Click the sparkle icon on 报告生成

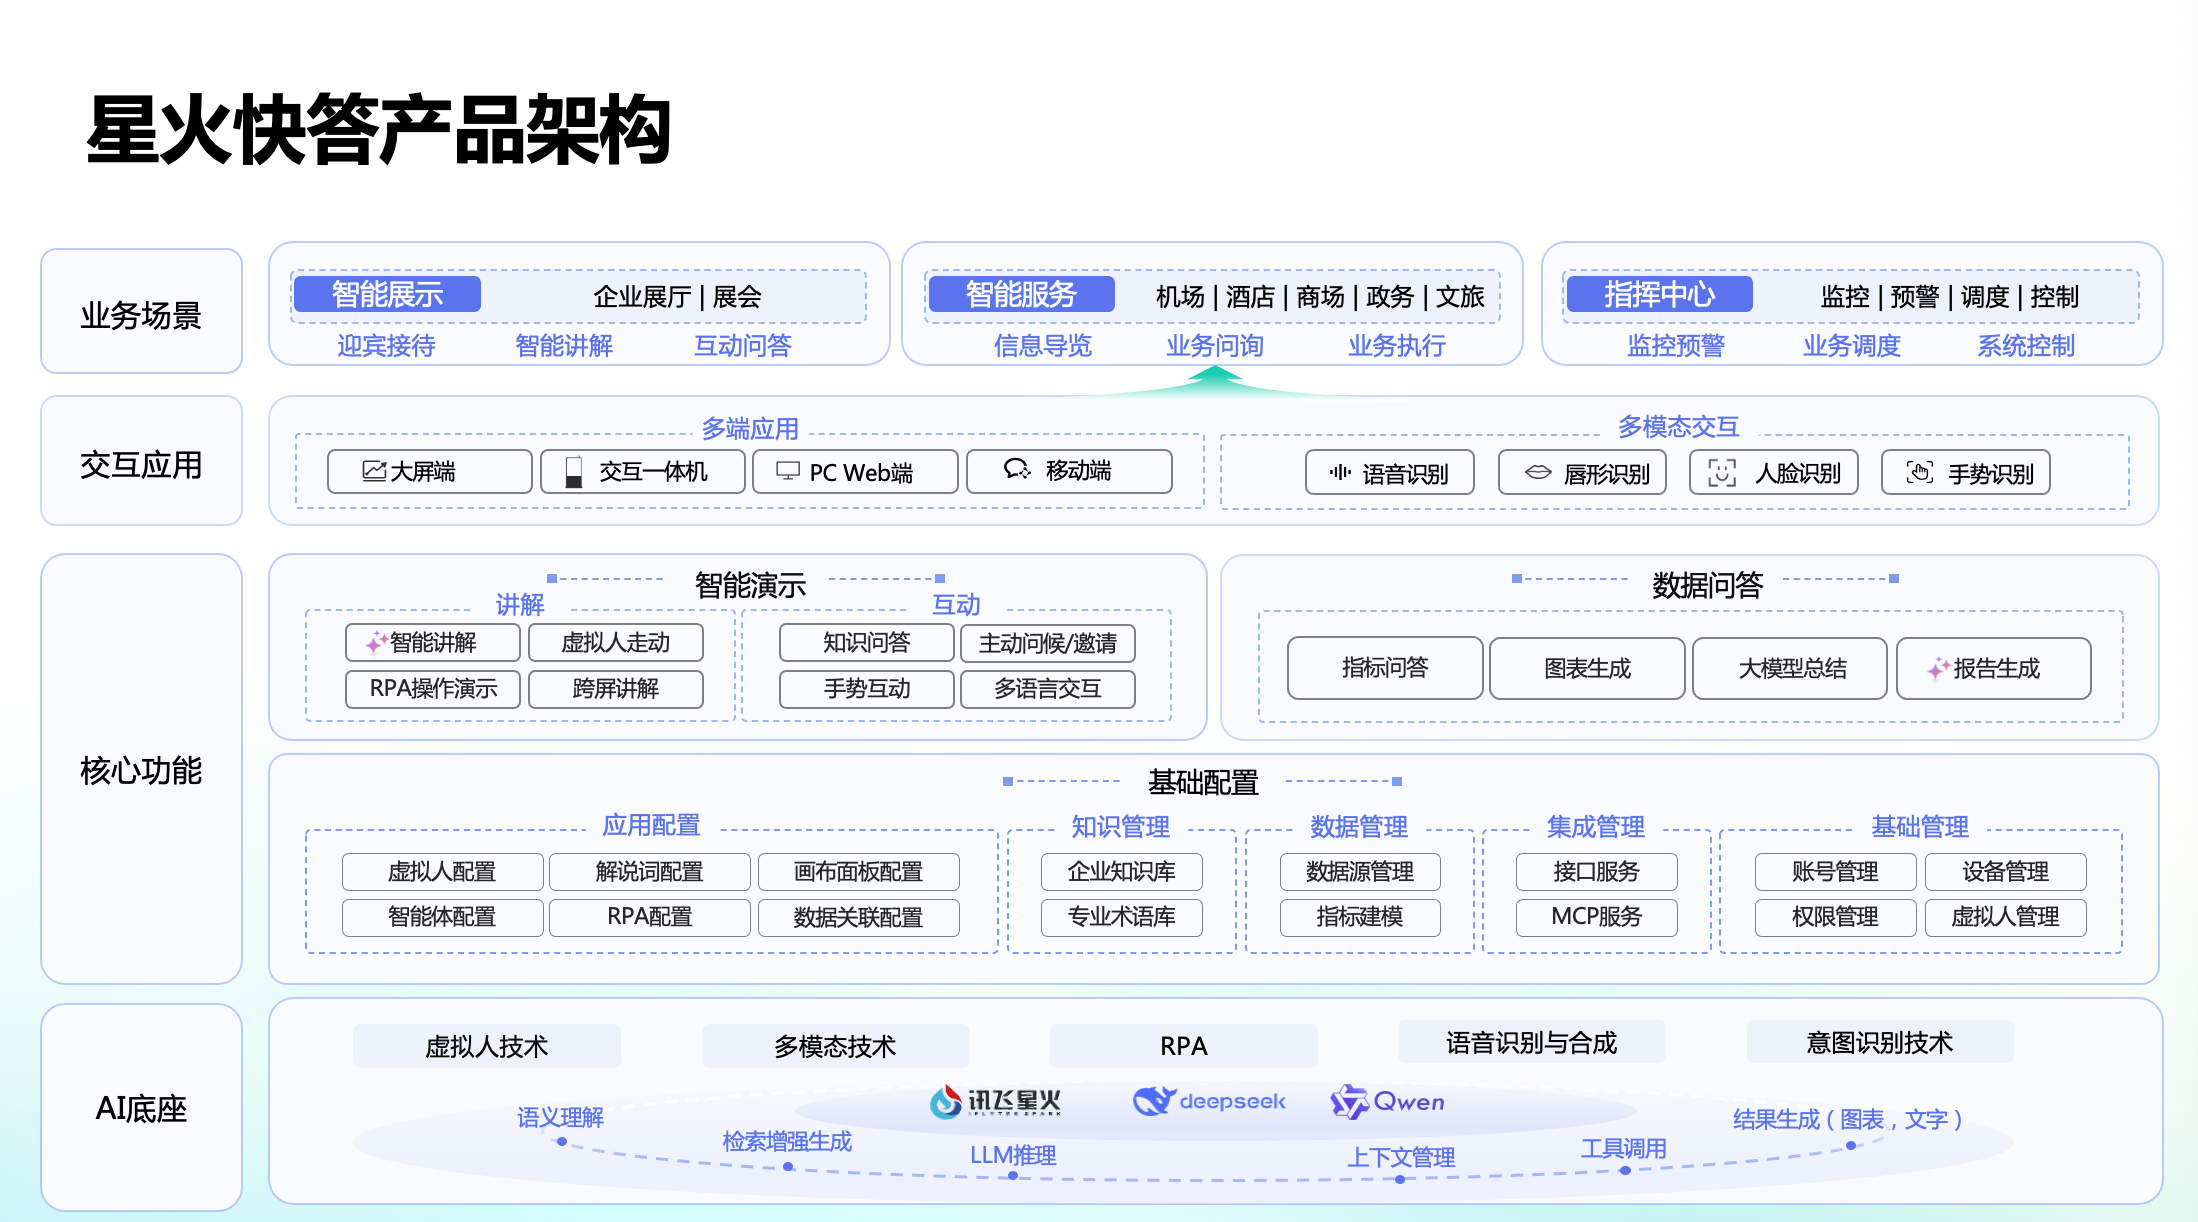tap(1938, 668)
